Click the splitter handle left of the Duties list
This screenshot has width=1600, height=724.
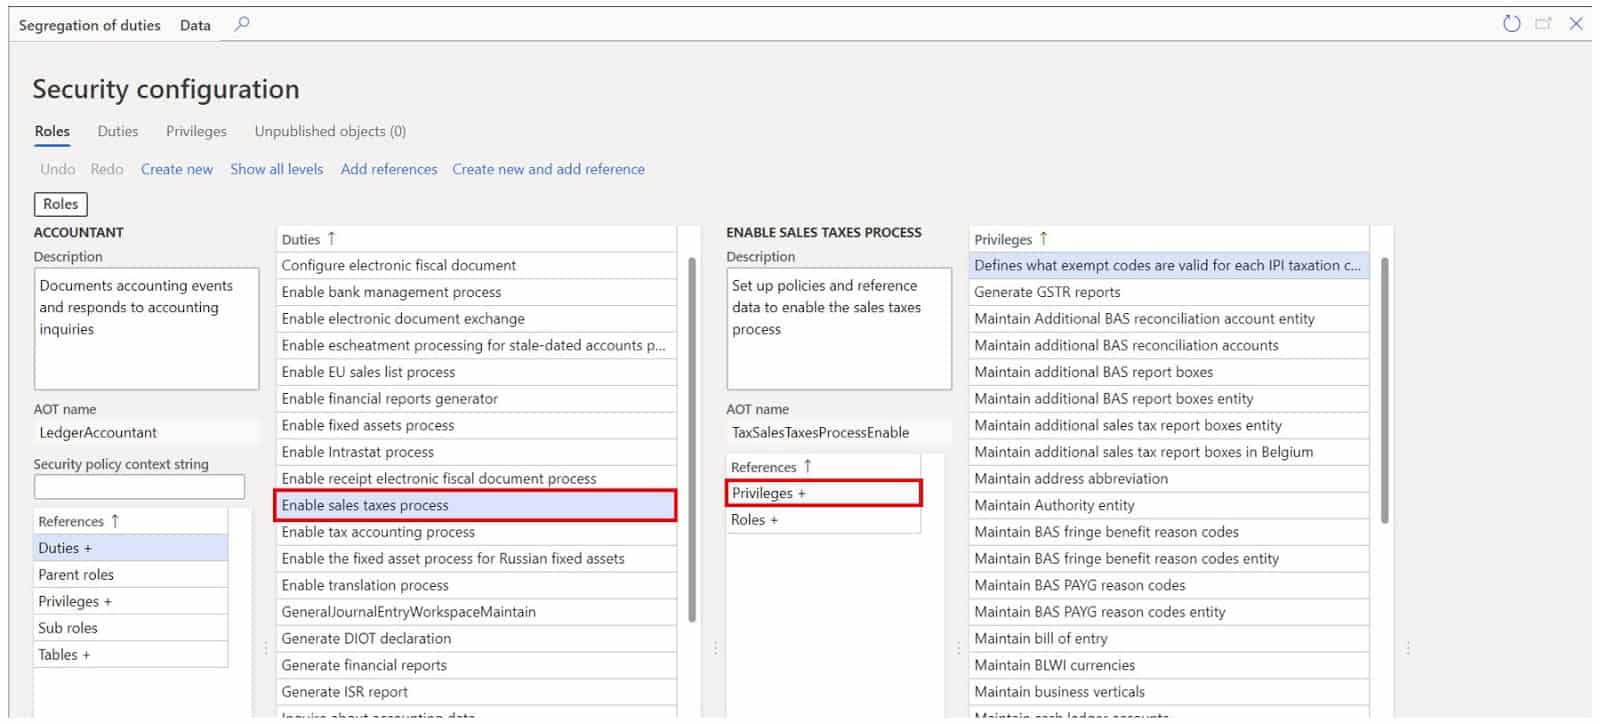[x=265, y=648]
